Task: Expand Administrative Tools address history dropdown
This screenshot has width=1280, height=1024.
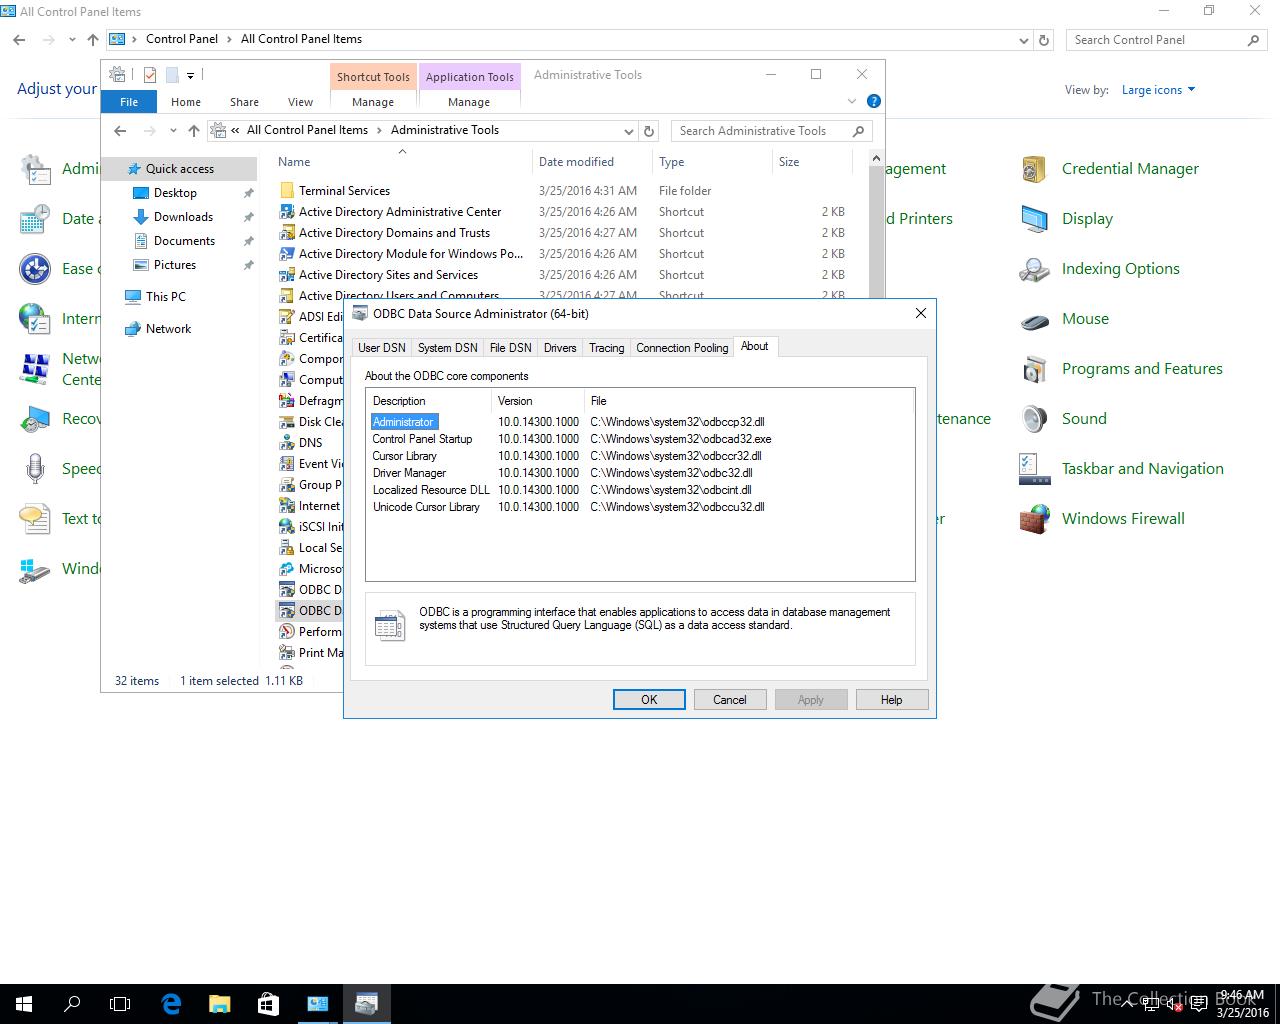Action: click(629, 131)
